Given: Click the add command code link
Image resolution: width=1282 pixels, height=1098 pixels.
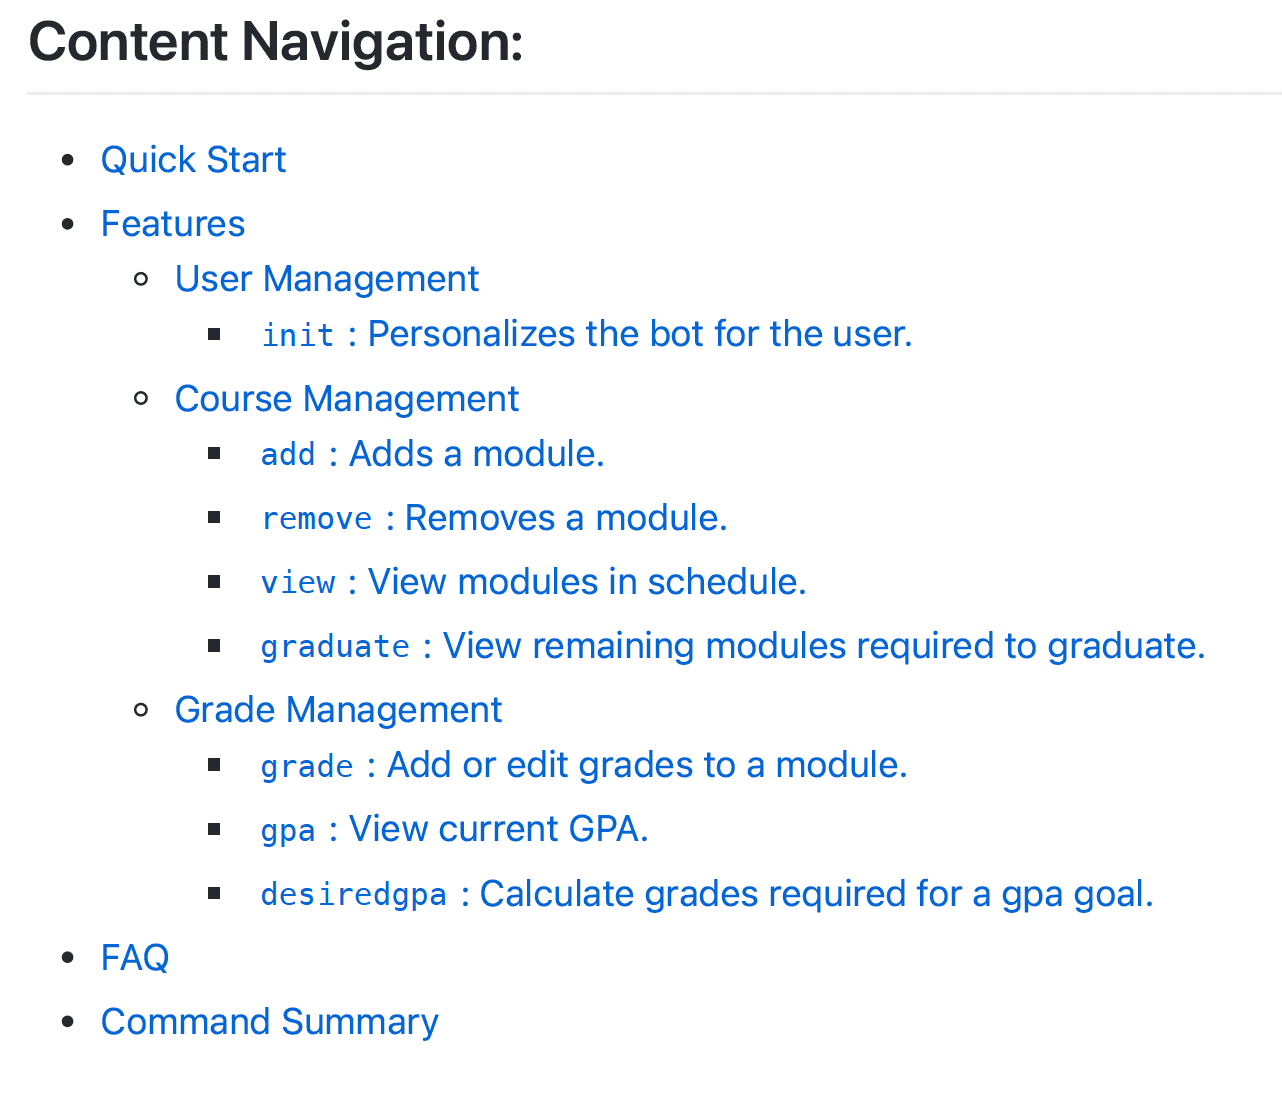Looking at the screenshot, I should (288, 455).
